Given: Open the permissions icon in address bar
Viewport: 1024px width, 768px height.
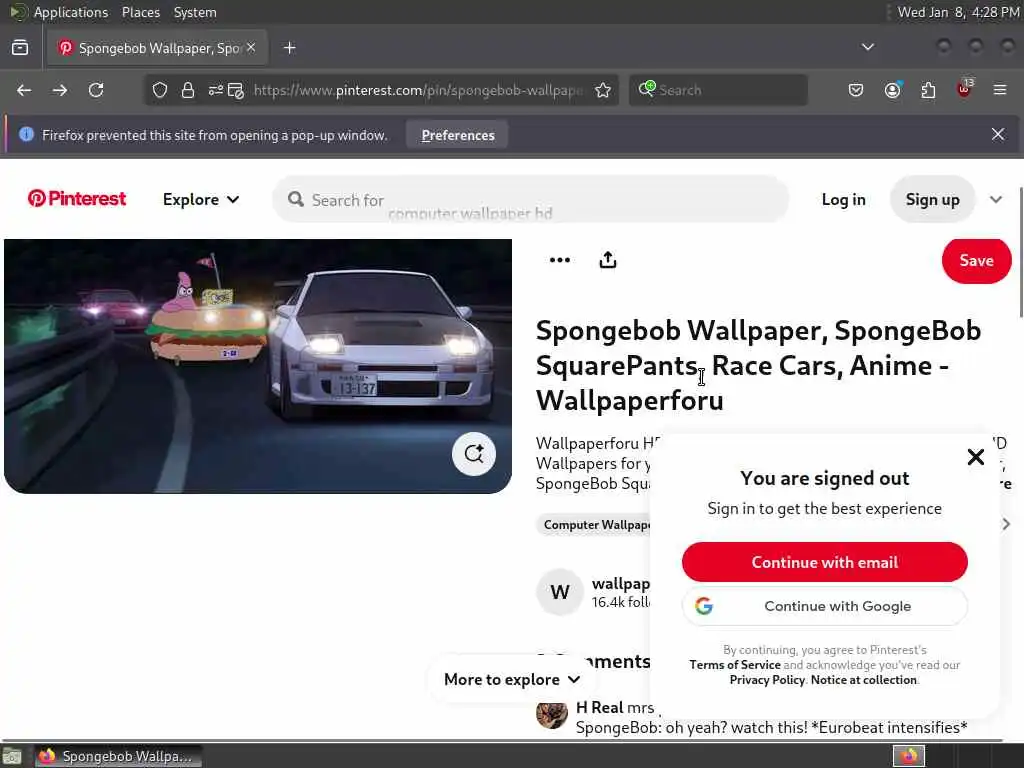Looking at the screenshot, I should click(216, 90).
